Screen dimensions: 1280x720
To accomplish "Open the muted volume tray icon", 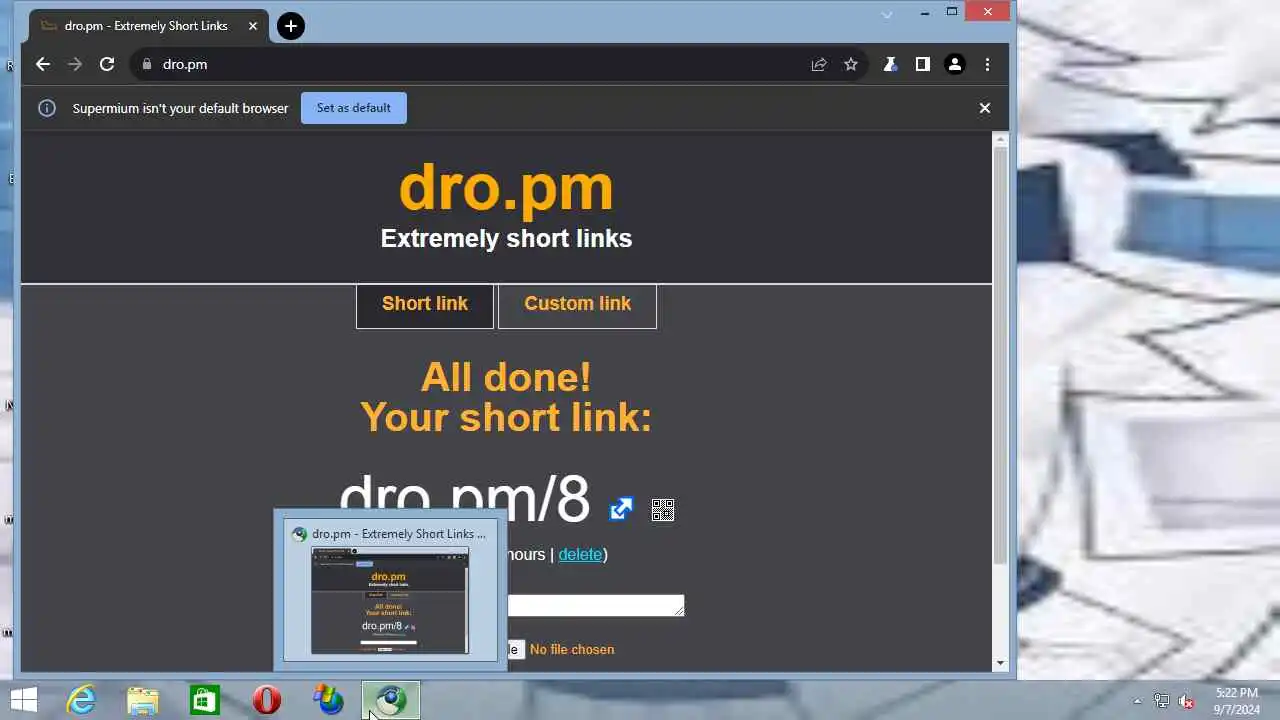I will click(1187, 701).
